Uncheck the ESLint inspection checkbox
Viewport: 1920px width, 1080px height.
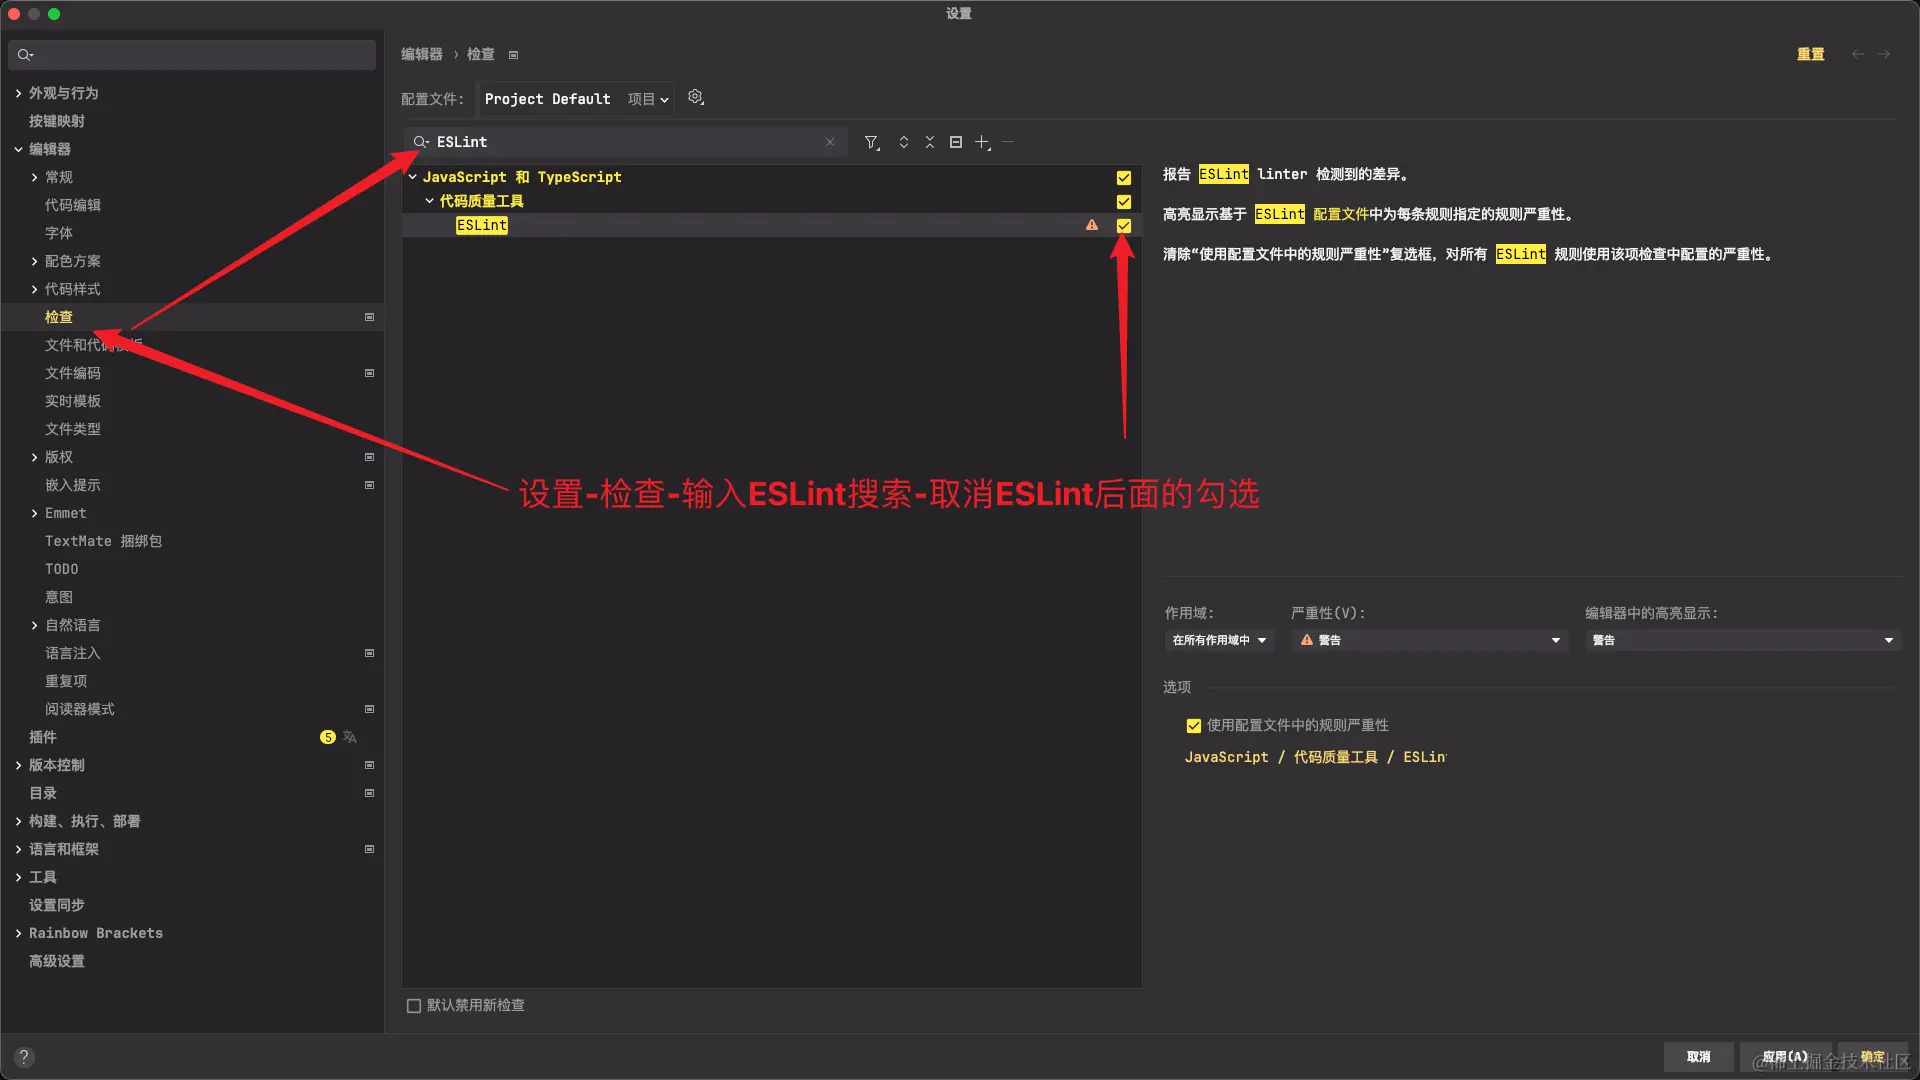(1124, 226)
